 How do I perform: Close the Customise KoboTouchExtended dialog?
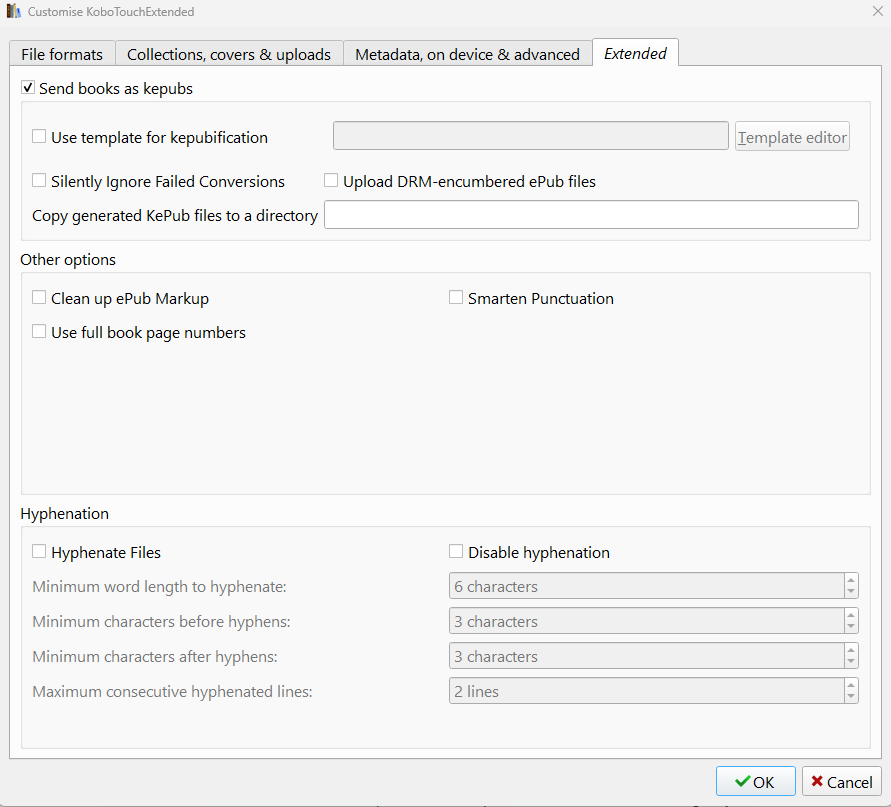point(877,11)
